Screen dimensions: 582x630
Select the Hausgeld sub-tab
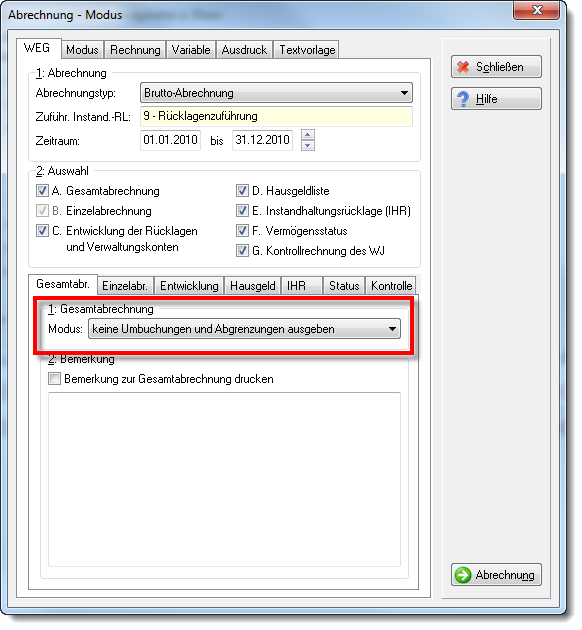pos(253,286)
